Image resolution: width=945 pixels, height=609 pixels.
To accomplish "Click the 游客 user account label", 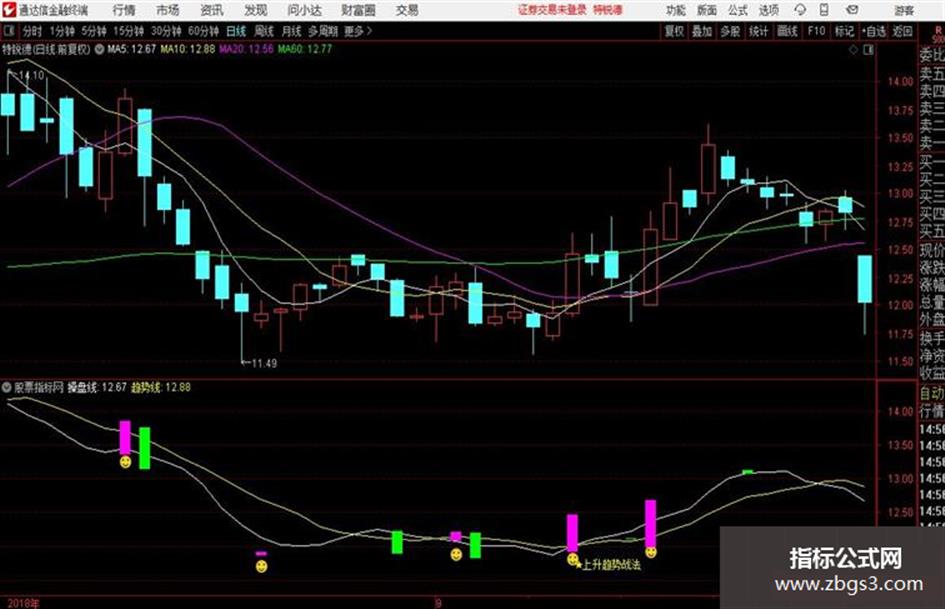I will point(904,10).
